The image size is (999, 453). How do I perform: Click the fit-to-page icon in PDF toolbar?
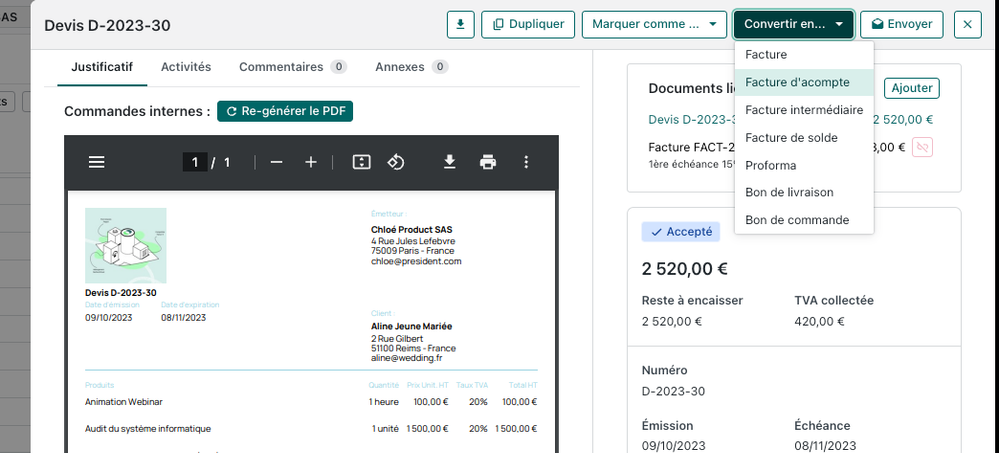[361, 162]
